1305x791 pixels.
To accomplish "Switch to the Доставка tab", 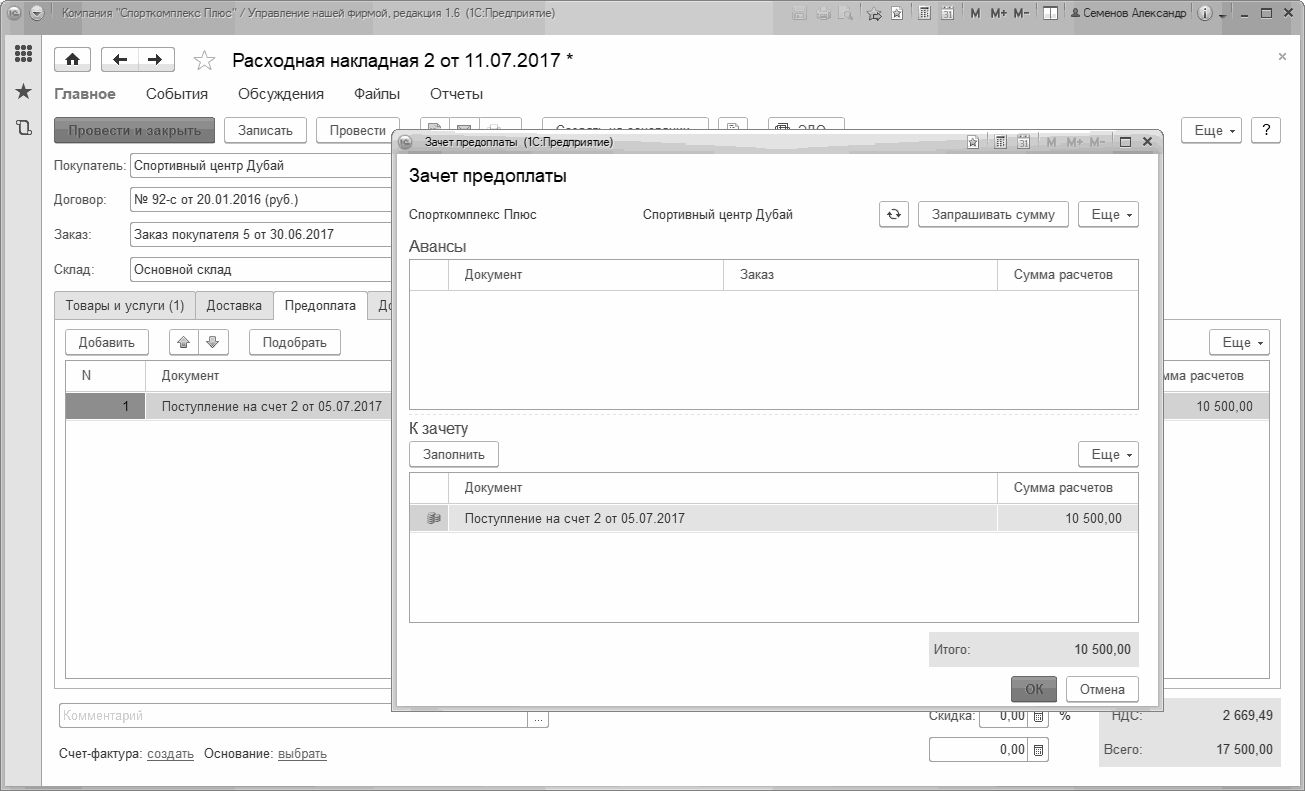I will (x=234, y=306).
